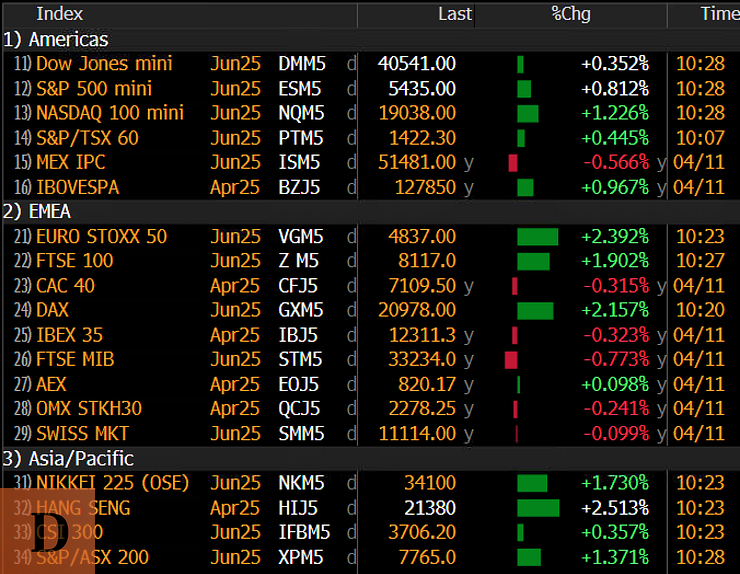This screenshot has width=740, height=574.
Task: Click the +2.513% change value
Action: coord(615,508)
